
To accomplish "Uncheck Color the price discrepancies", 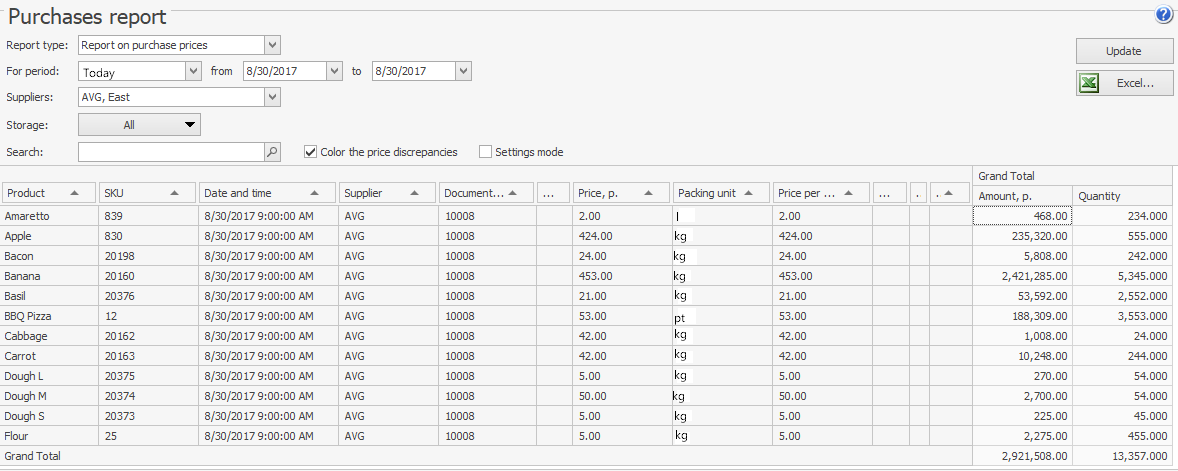I will [310, 152].
